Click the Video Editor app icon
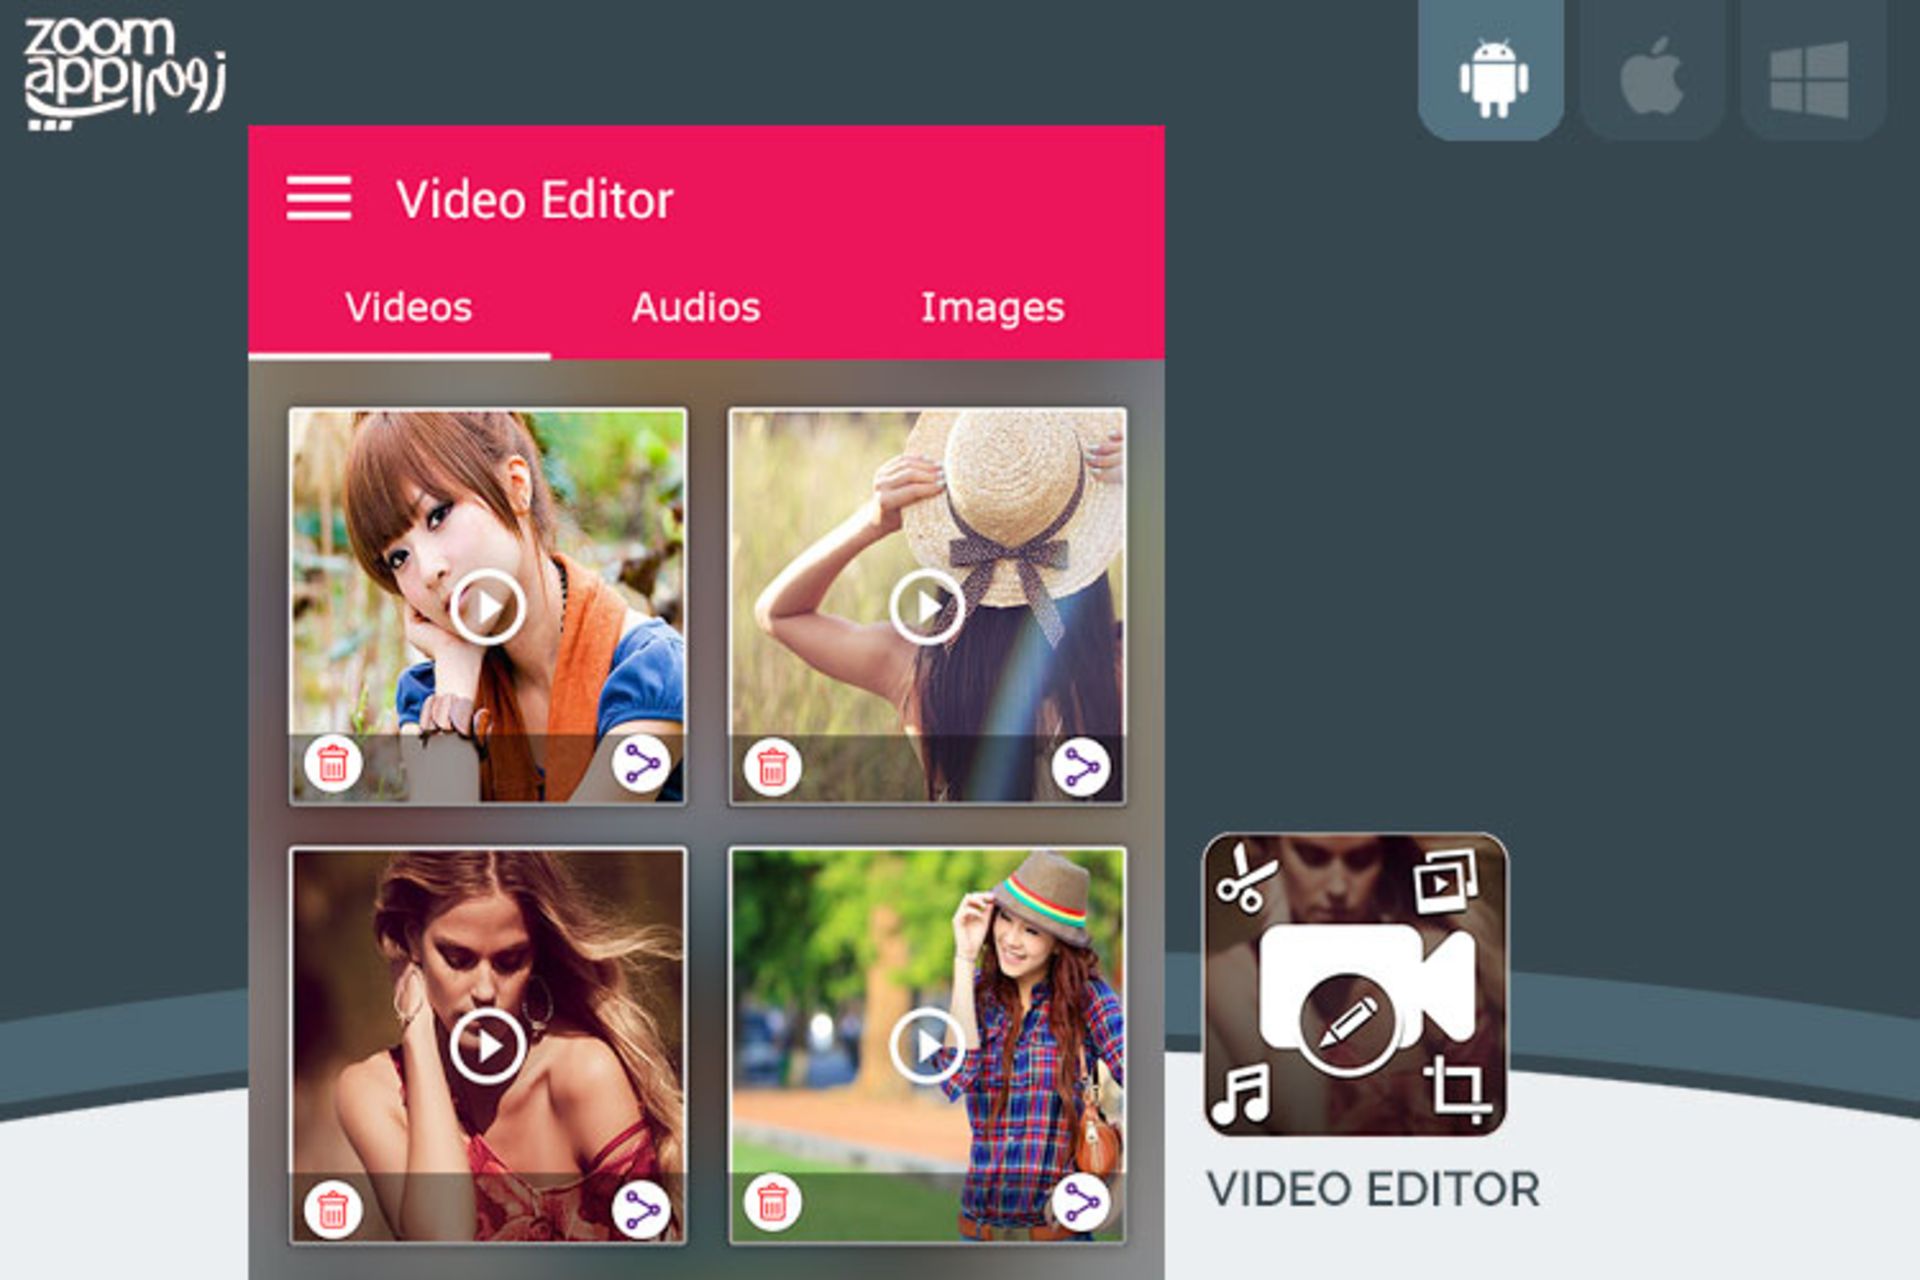1920x1280 pixels. pyautogui.click(x=1355, y=985)
